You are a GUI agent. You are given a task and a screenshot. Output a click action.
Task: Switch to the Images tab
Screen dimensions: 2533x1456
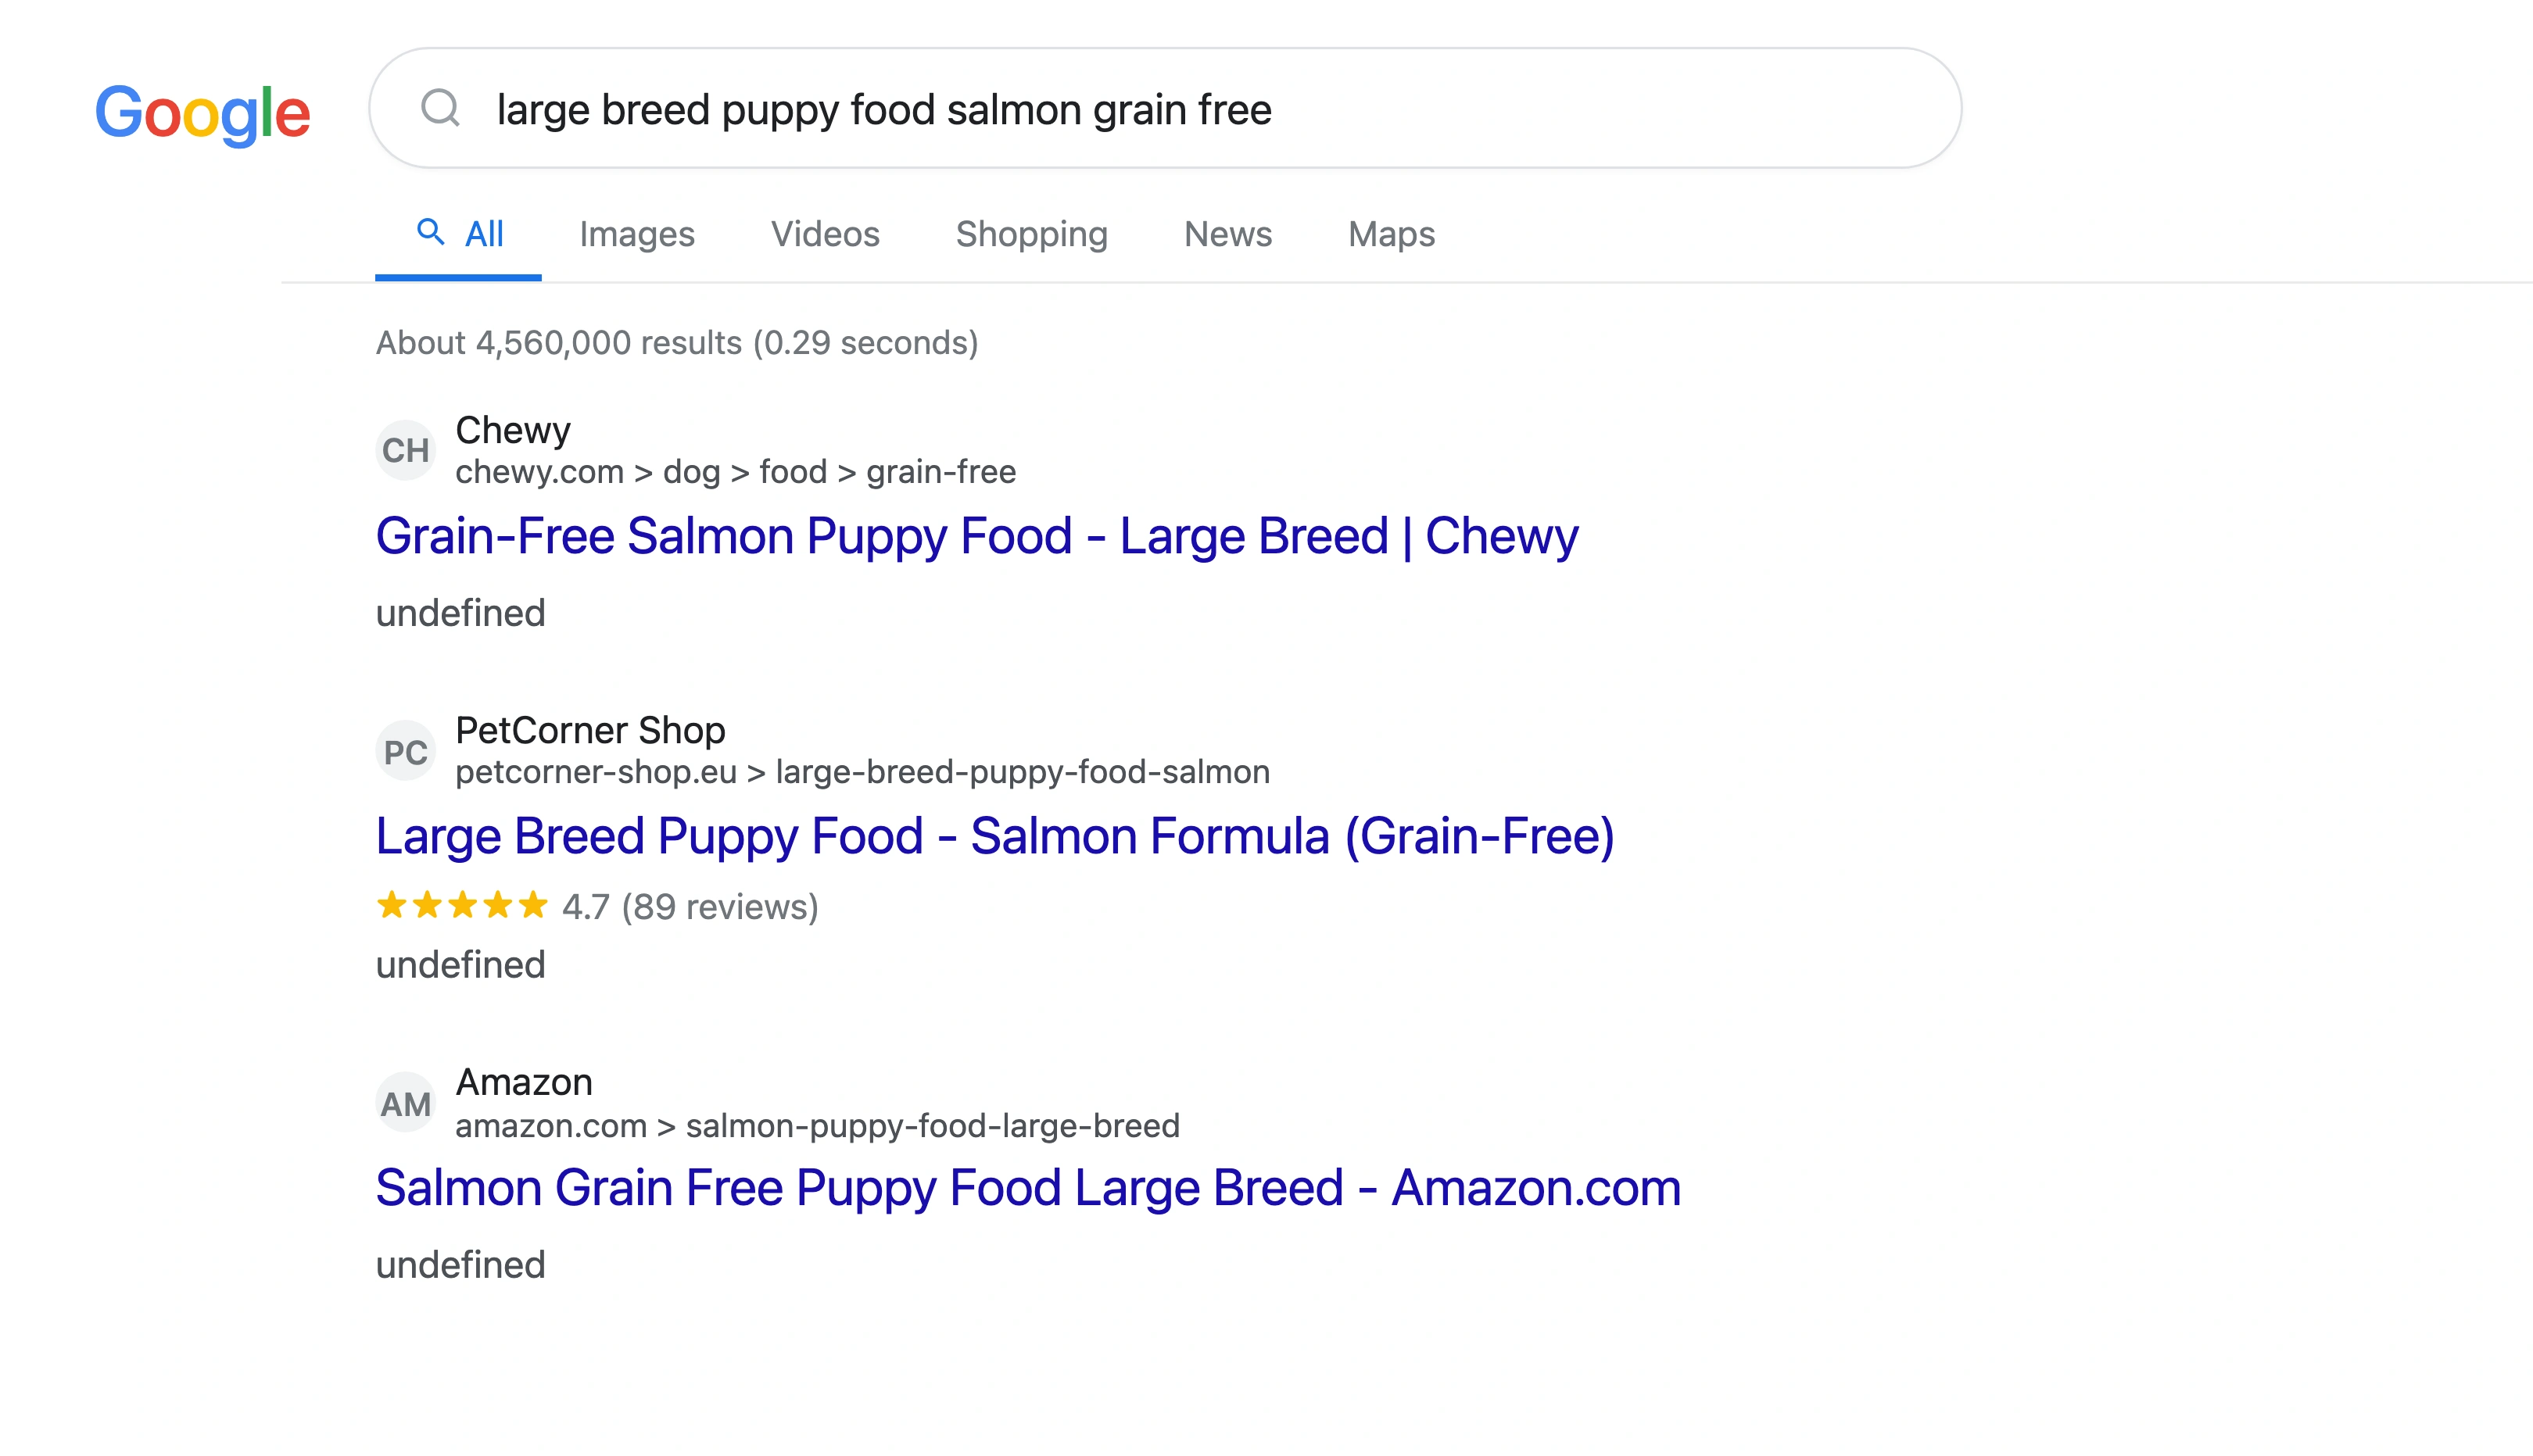click(637, 233)
